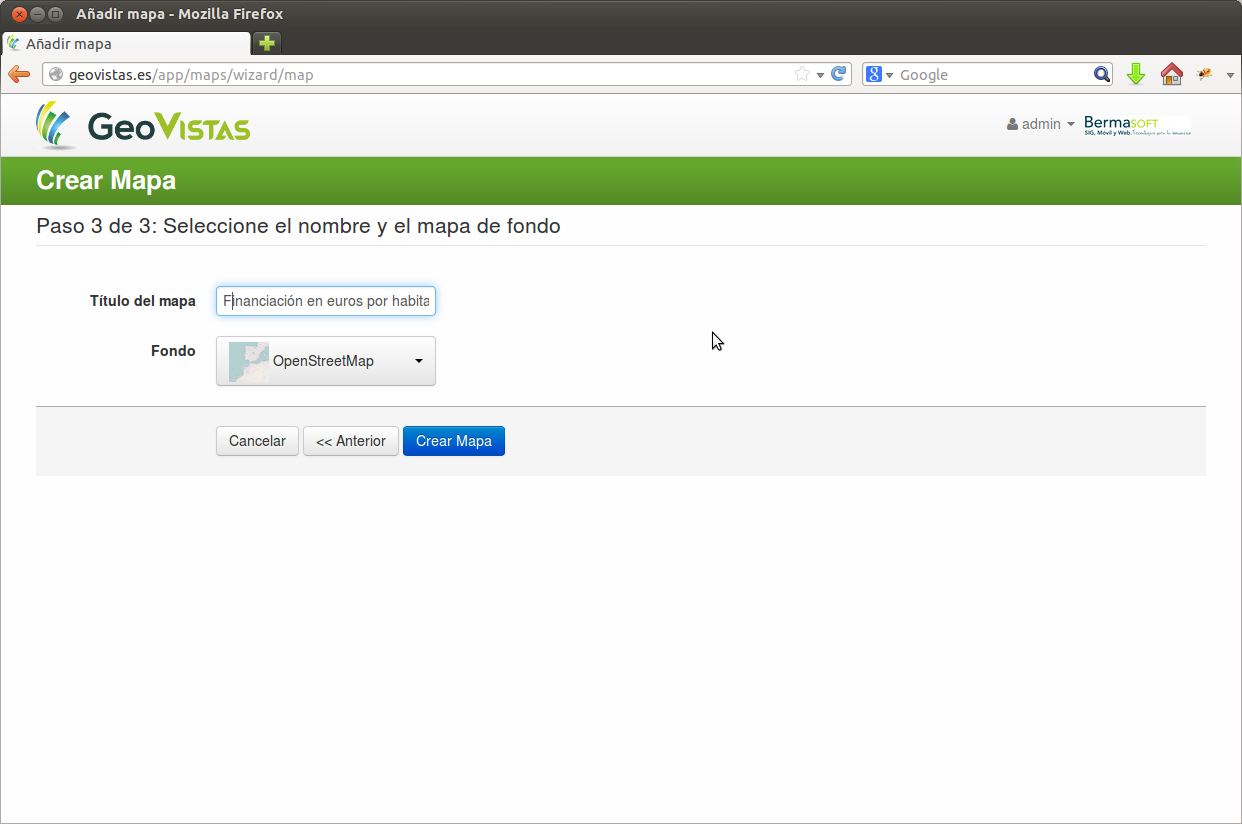Click the search magnifier icon in Google box
The height and width of the screenshot is (824, 1242).
point(1101,74)
